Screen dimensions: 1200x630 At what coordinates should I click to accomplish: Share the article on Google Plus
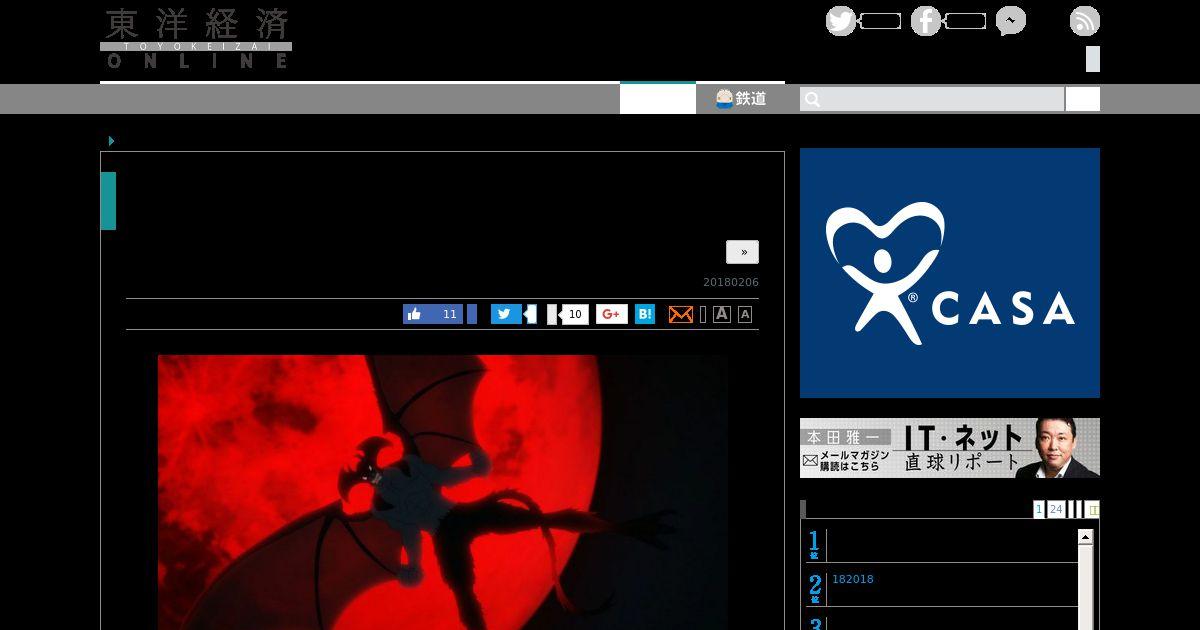coord(612,314)
